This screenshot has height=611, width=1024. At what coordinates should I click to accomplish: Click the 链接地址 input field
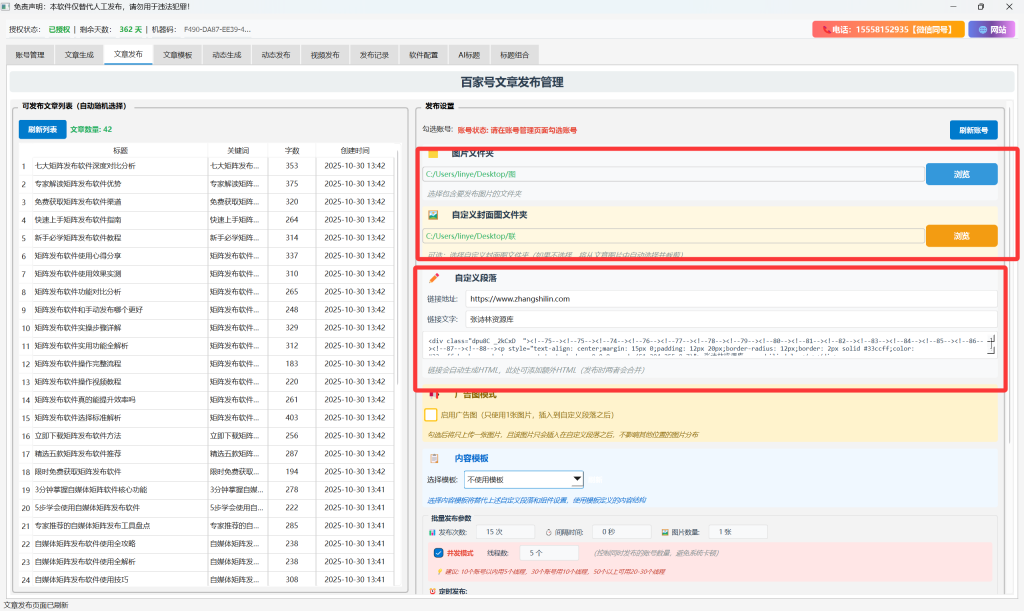point(730,299)
